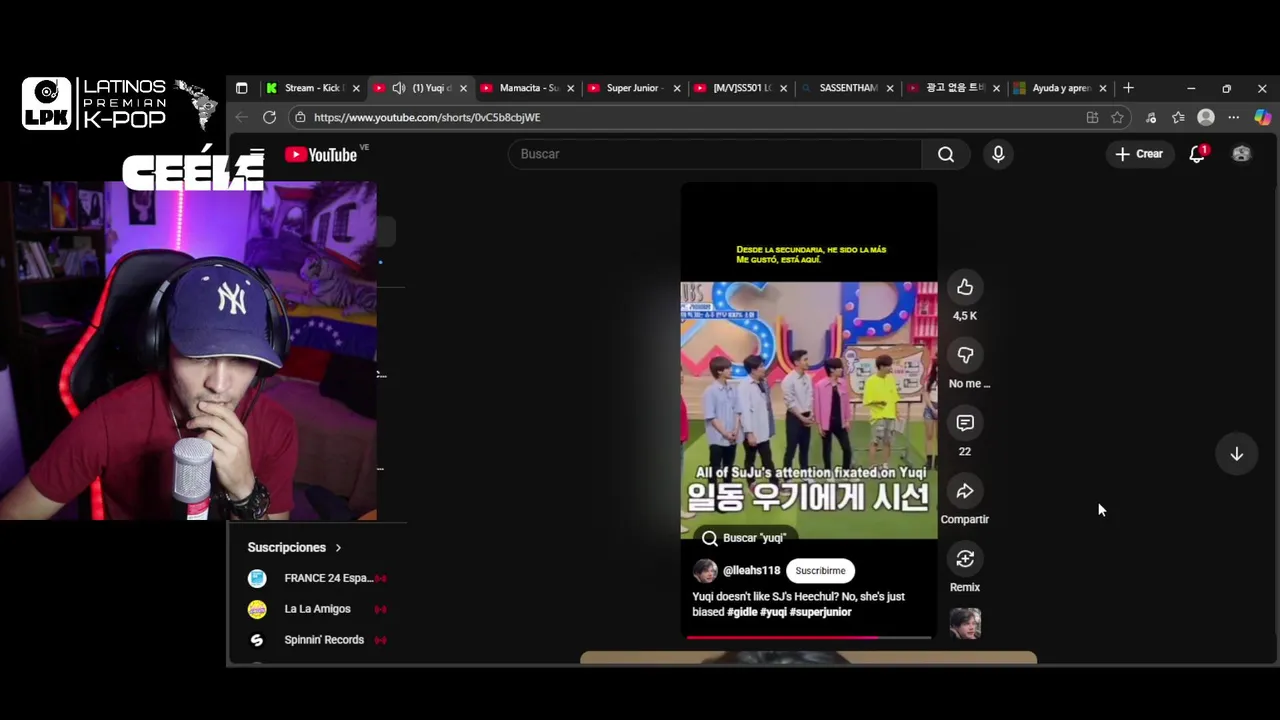Open the tab actions menu icon
This screenshot has width=1280, height=720.
tap(241, 88)
